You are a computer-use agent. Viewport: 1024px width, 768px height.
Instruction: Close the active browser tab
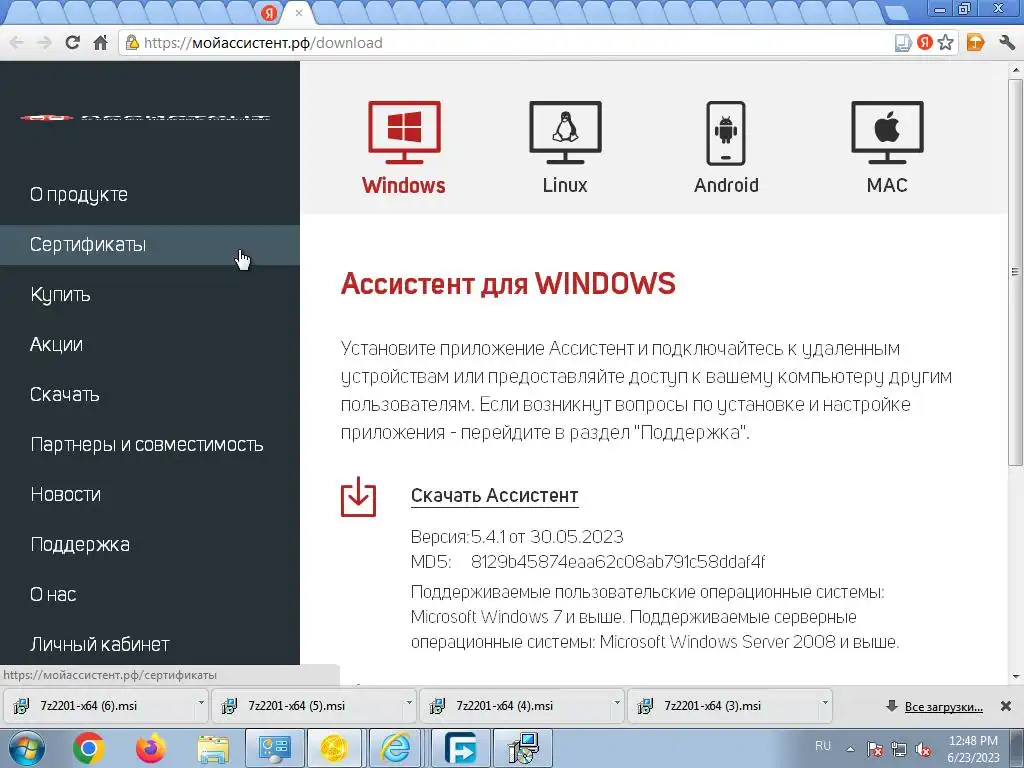coord(299,13)
